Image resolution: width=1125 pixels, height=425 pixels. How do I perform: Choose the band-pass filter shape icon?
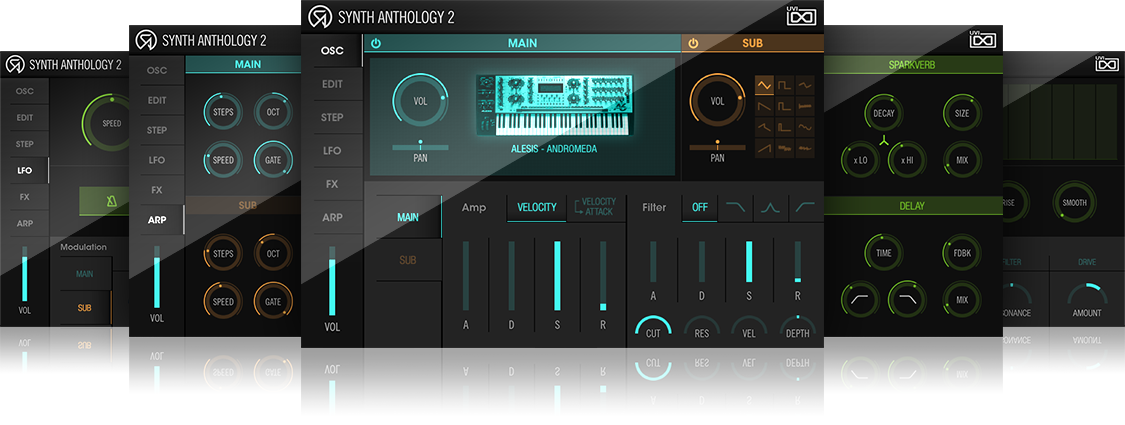[x=771, y=207]
